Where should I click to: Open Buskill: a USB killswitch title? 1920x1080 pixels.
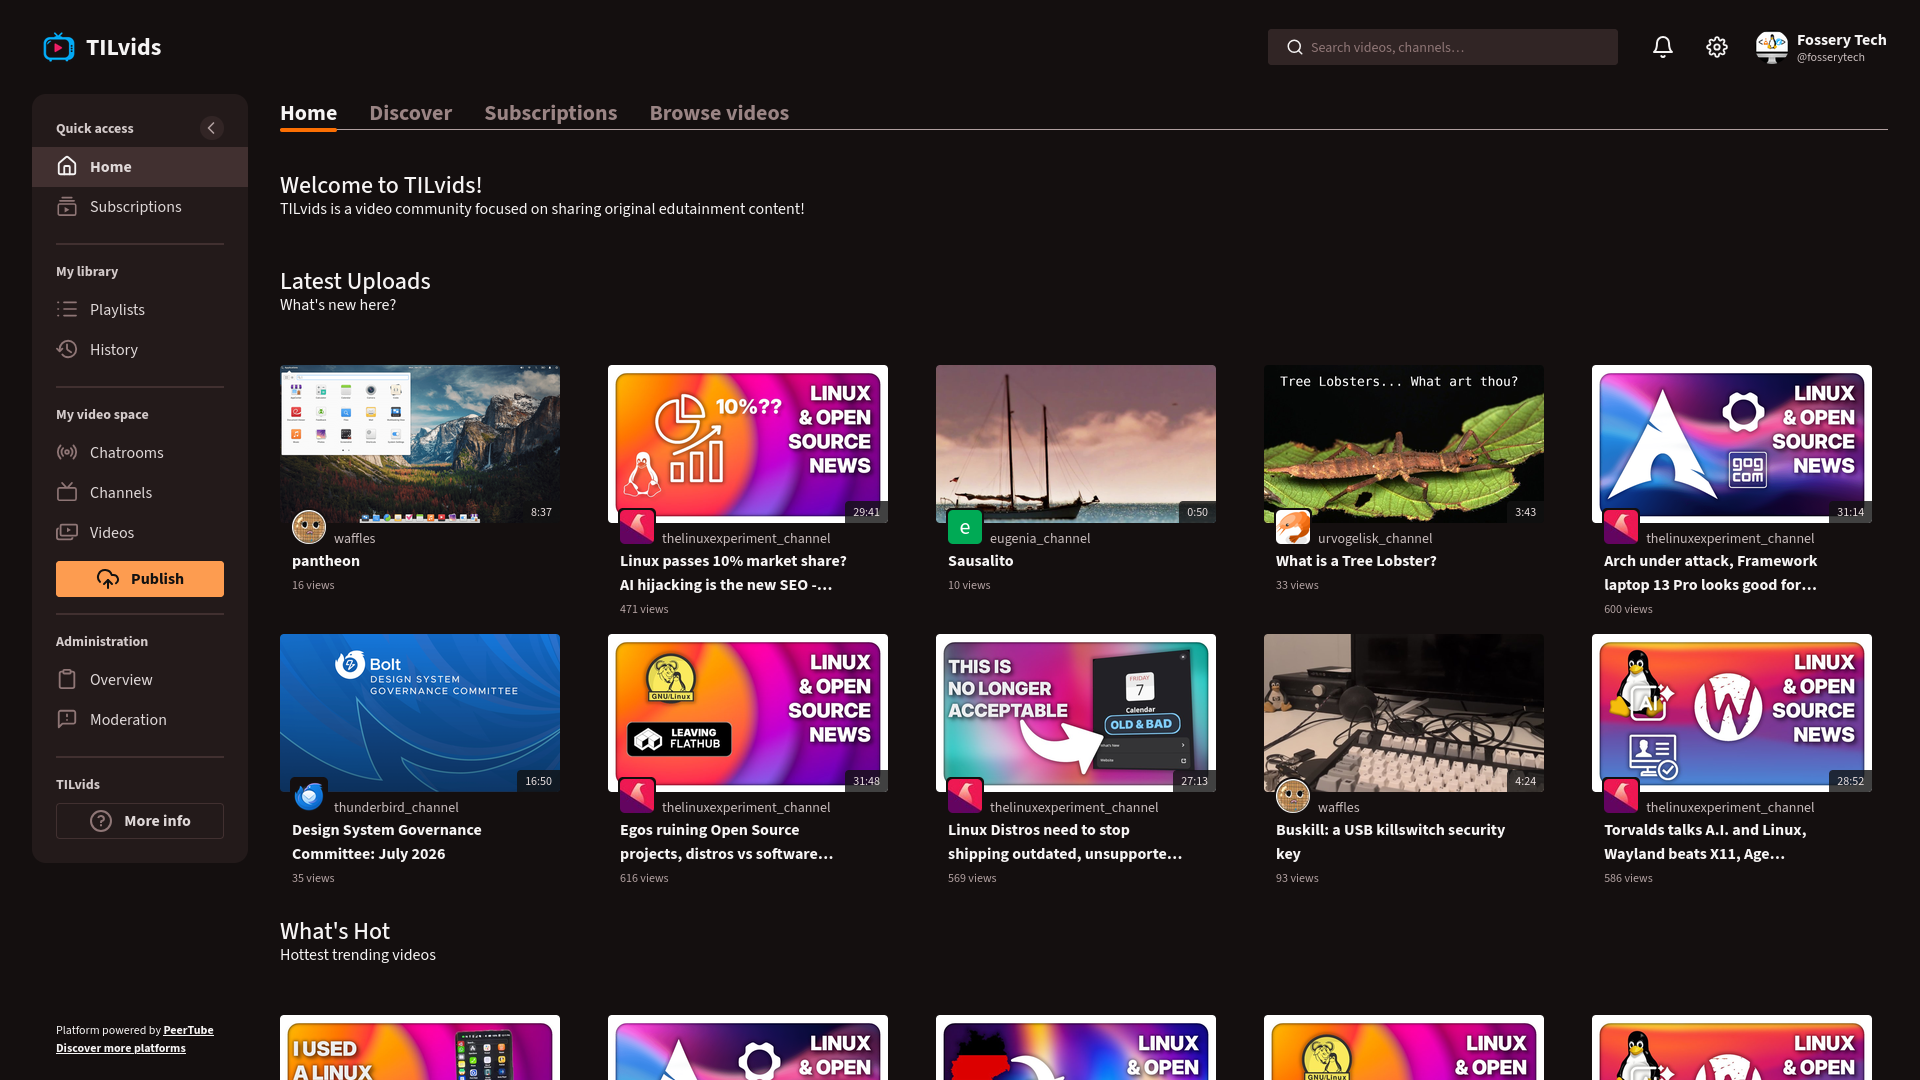point(1390,842)
